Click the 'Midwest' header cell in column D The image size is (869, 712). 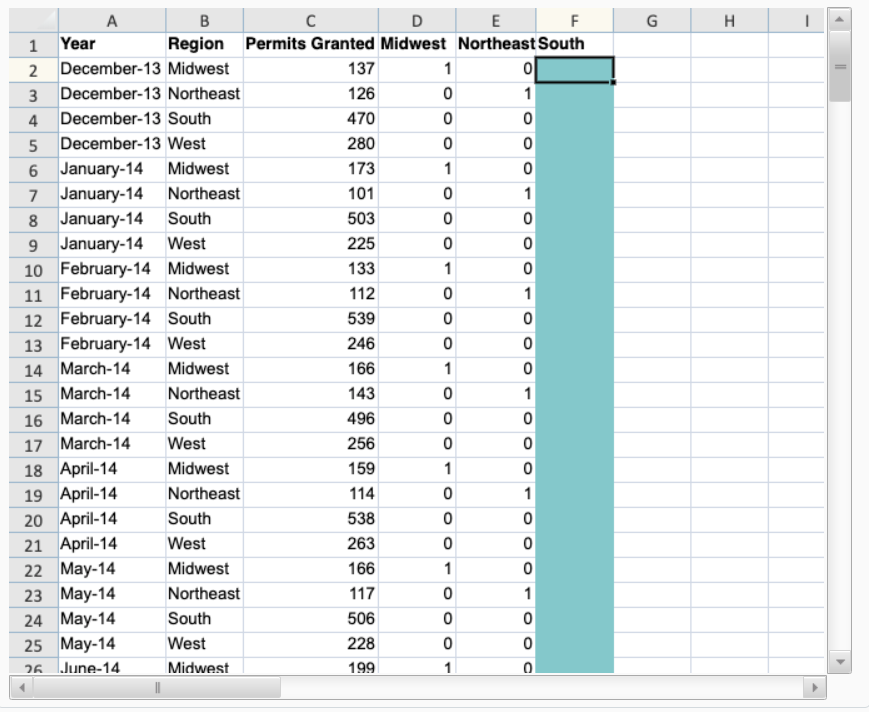click(417, 44)
